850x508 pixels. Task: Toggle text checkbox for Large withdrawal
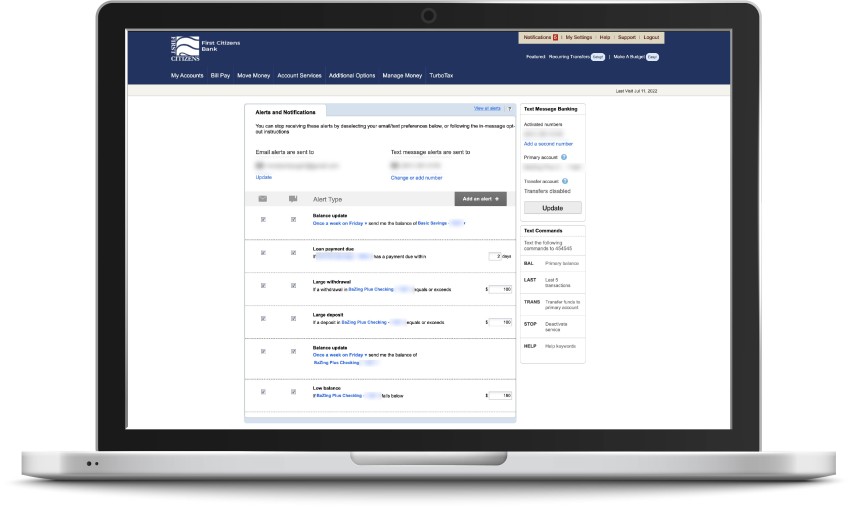click(x=293, y=286)
